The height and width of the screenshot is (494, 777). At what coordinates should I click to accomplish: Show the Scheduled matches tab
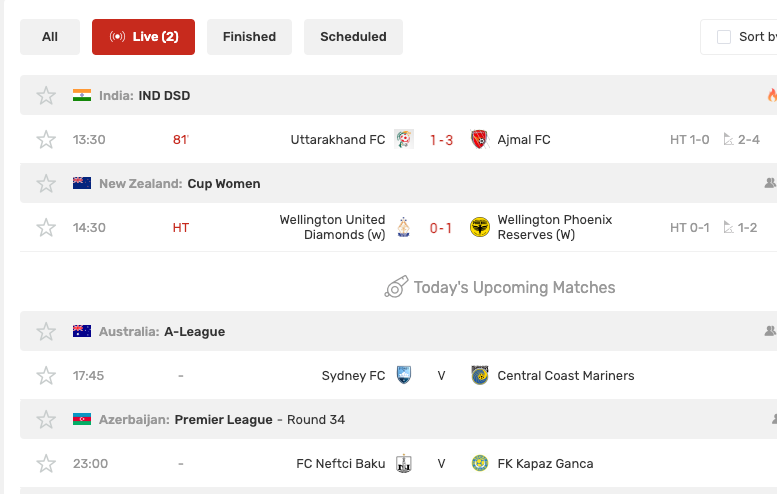(353, 37)
